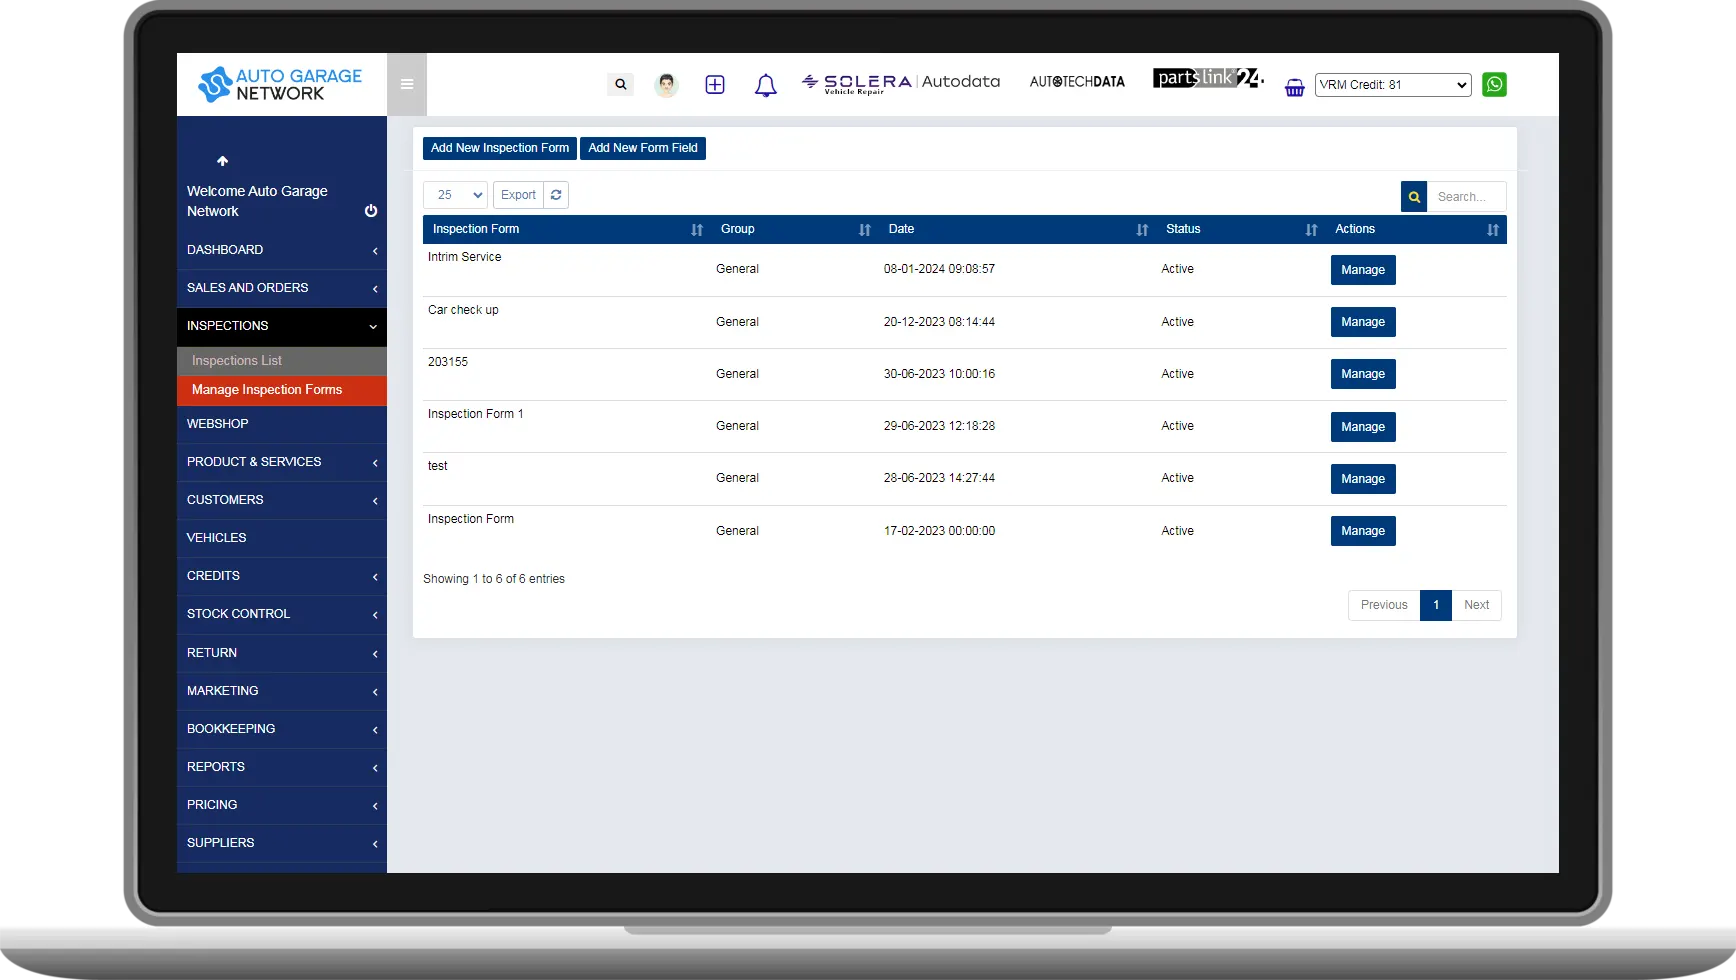Open the global search icon
1736x980 pixels.
(x=620, y=84)
